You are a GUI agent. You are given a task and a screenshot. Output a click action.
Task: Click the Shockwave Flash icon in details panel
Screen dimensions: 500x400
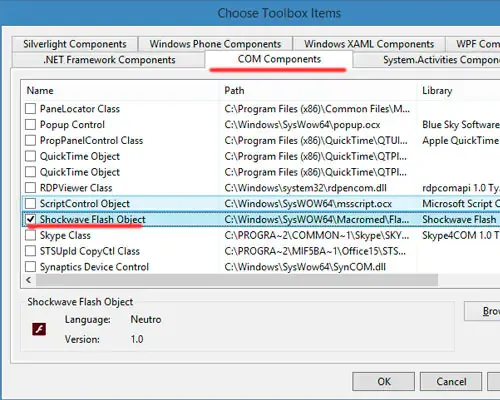pyautogui.click(x=39, y=329)
